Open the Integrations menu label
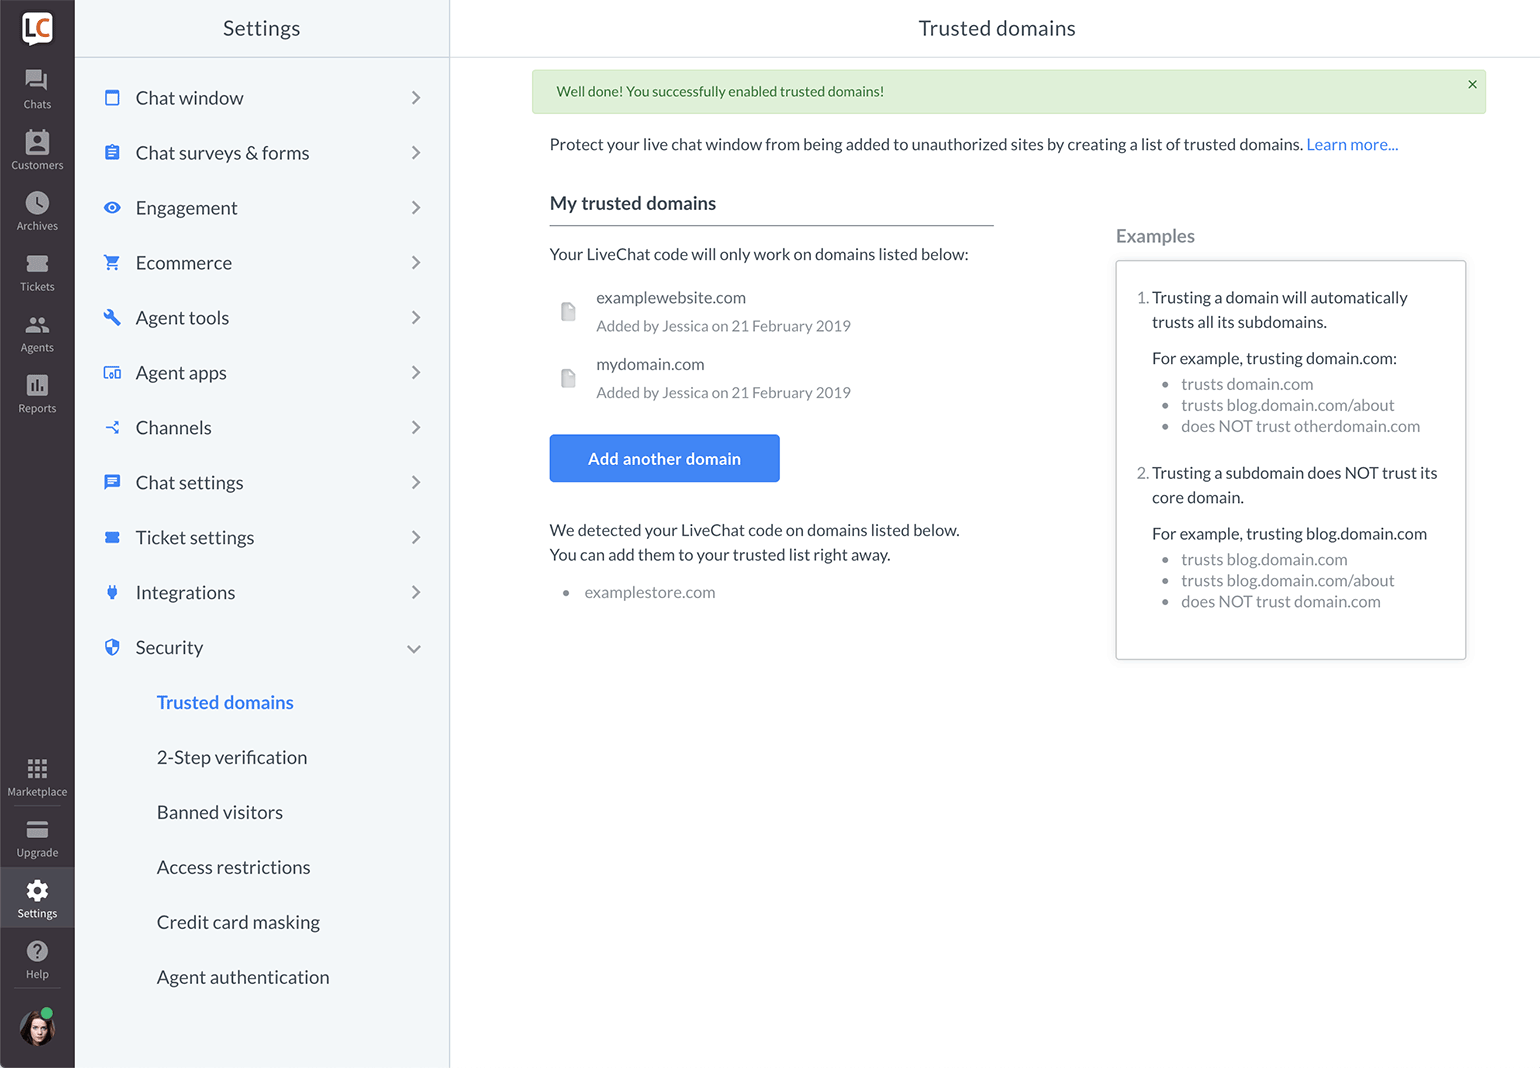The width and height of the screenshot is (1540, 1068). [x=186, y=593]
